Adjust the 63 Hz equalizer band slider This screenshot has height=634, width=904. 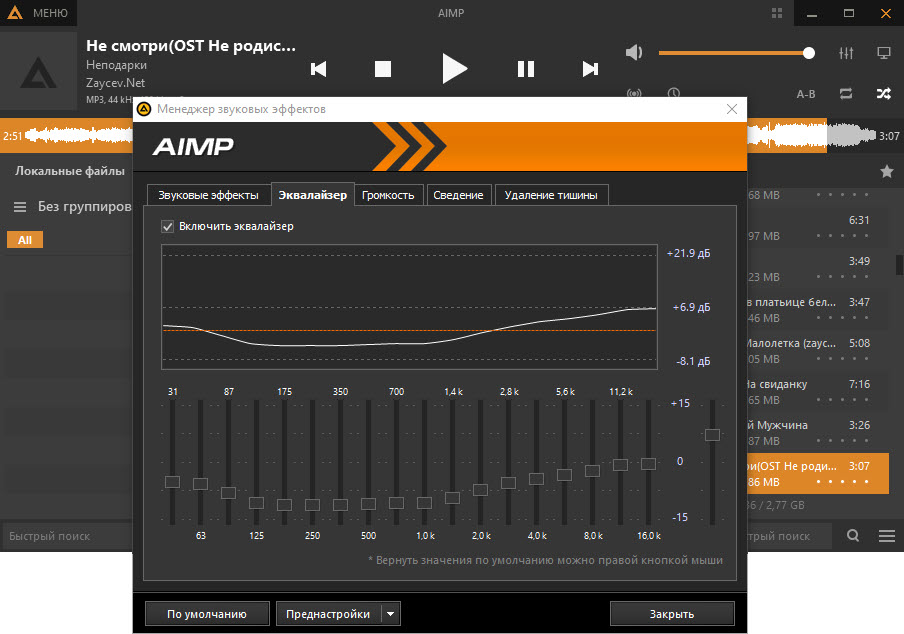coord(200,484)
